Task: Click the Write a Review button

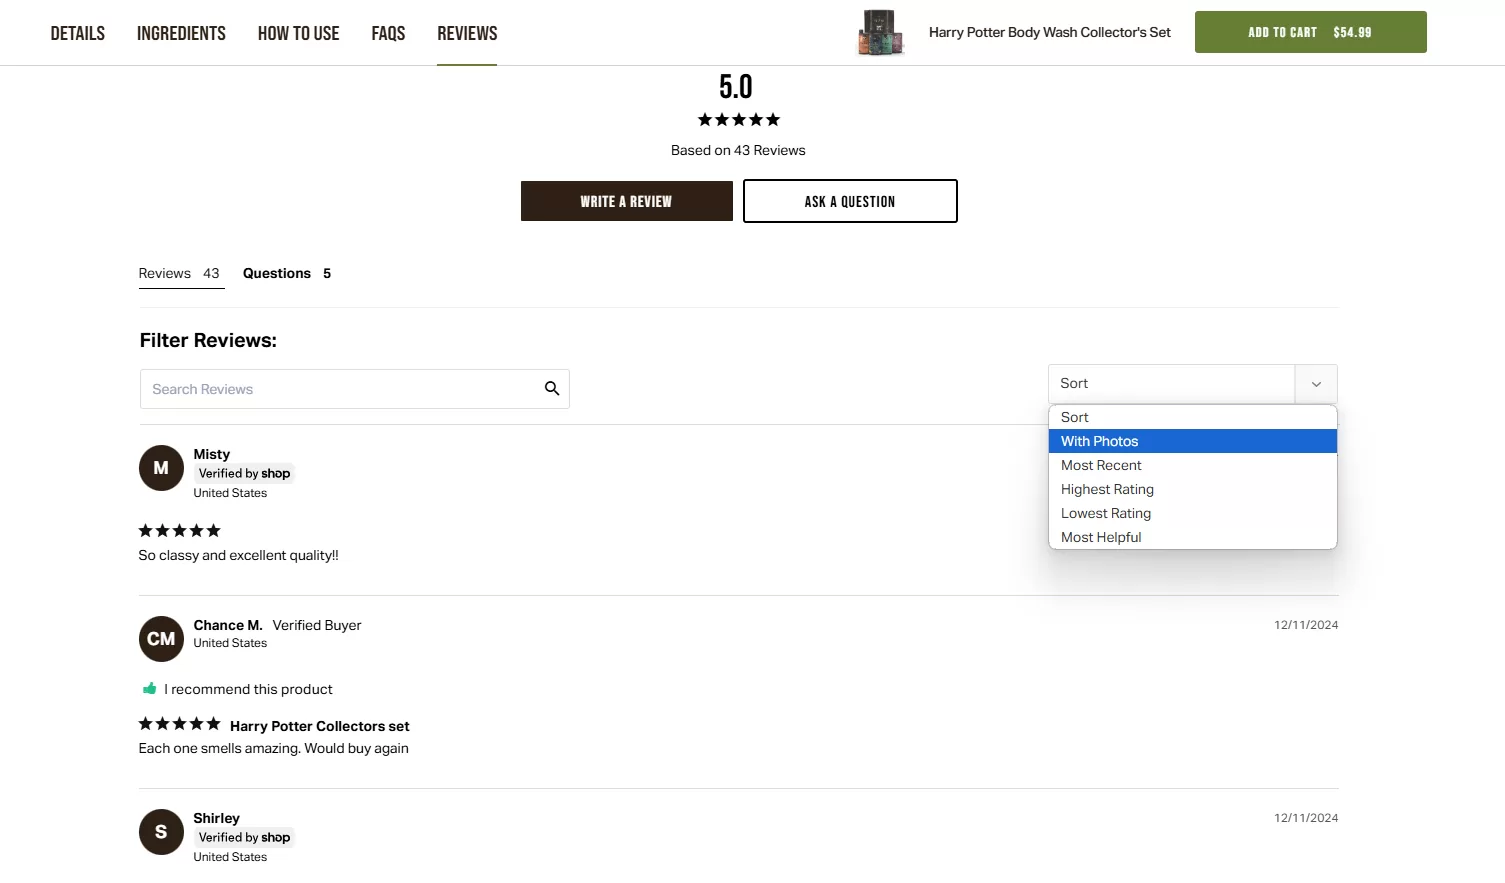Action: click(626, 201)
